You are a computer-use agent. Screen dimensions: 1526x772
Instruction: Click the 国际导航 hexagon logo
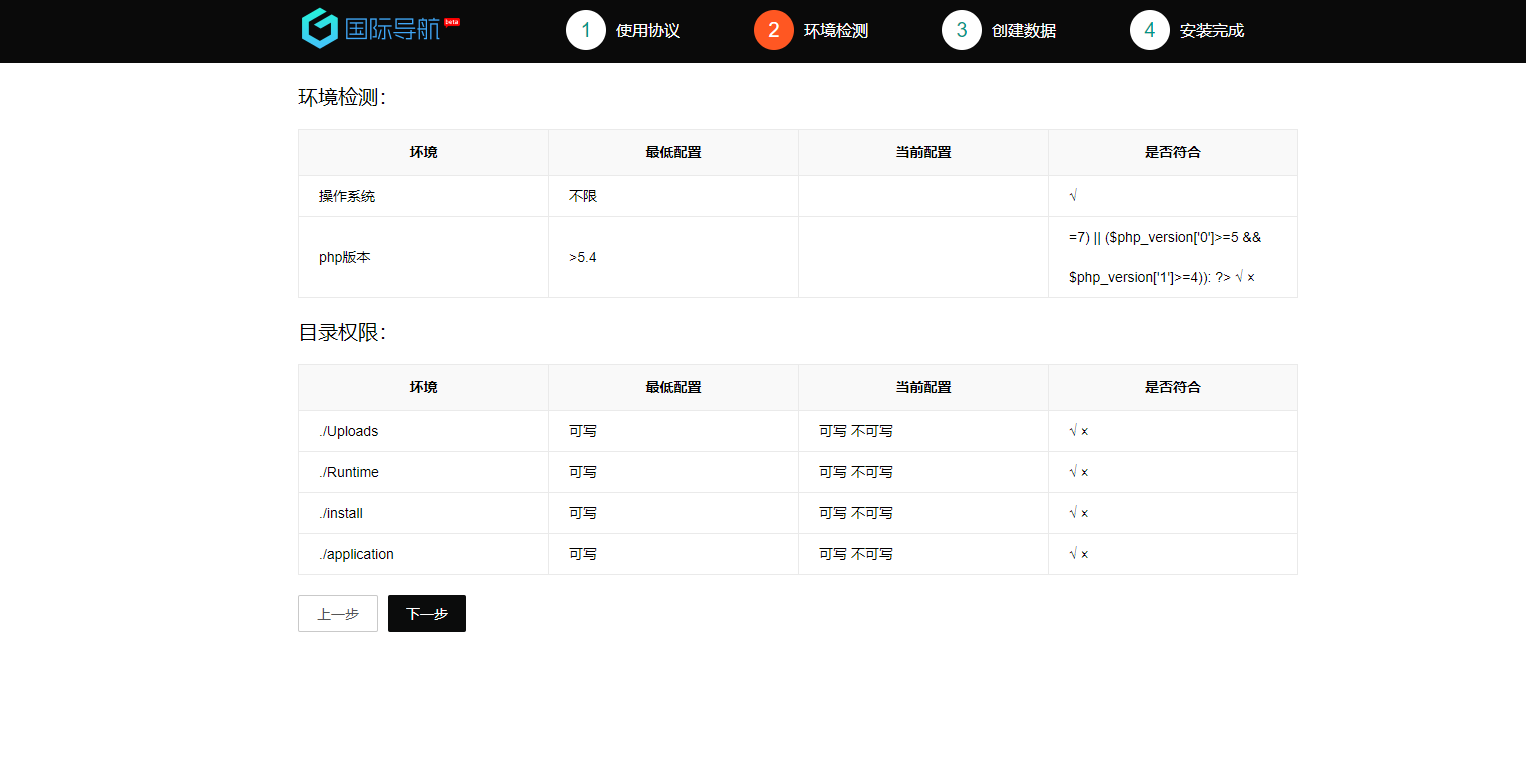coord(318,28)
